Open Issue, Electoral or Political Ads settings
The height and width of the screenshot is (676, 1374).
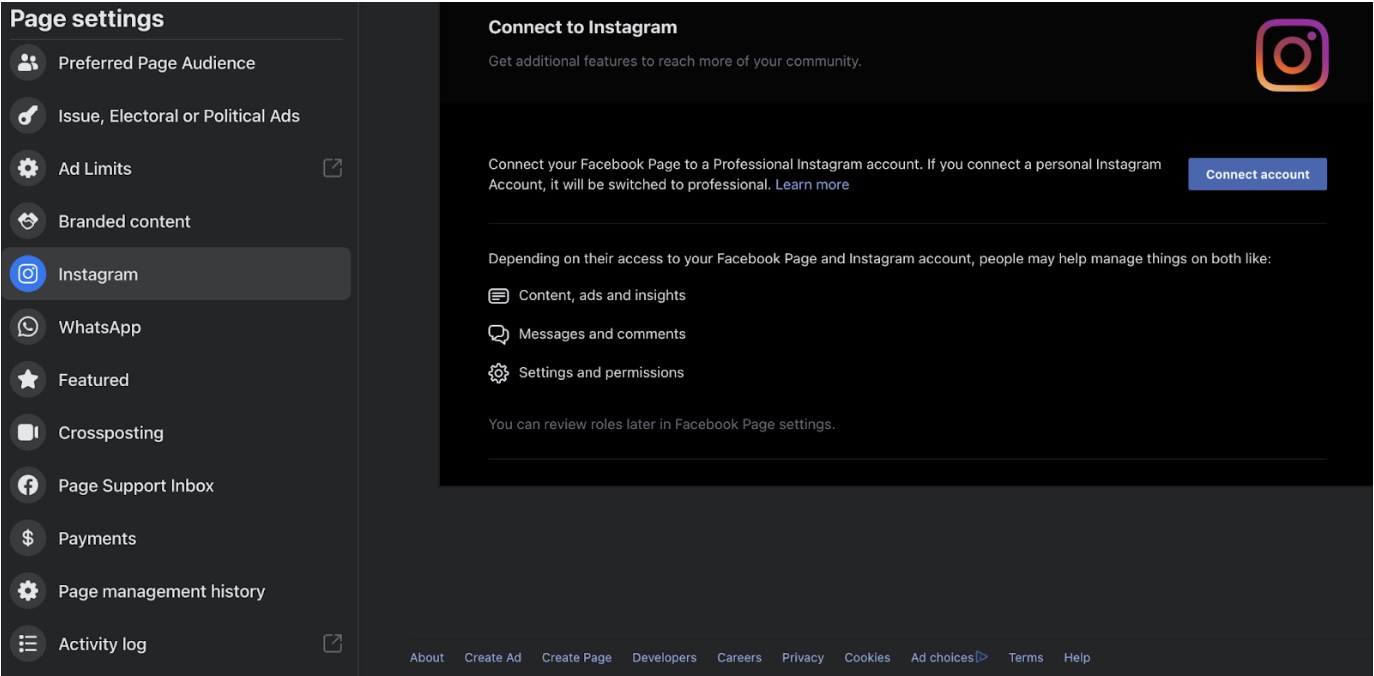(176, 116)
